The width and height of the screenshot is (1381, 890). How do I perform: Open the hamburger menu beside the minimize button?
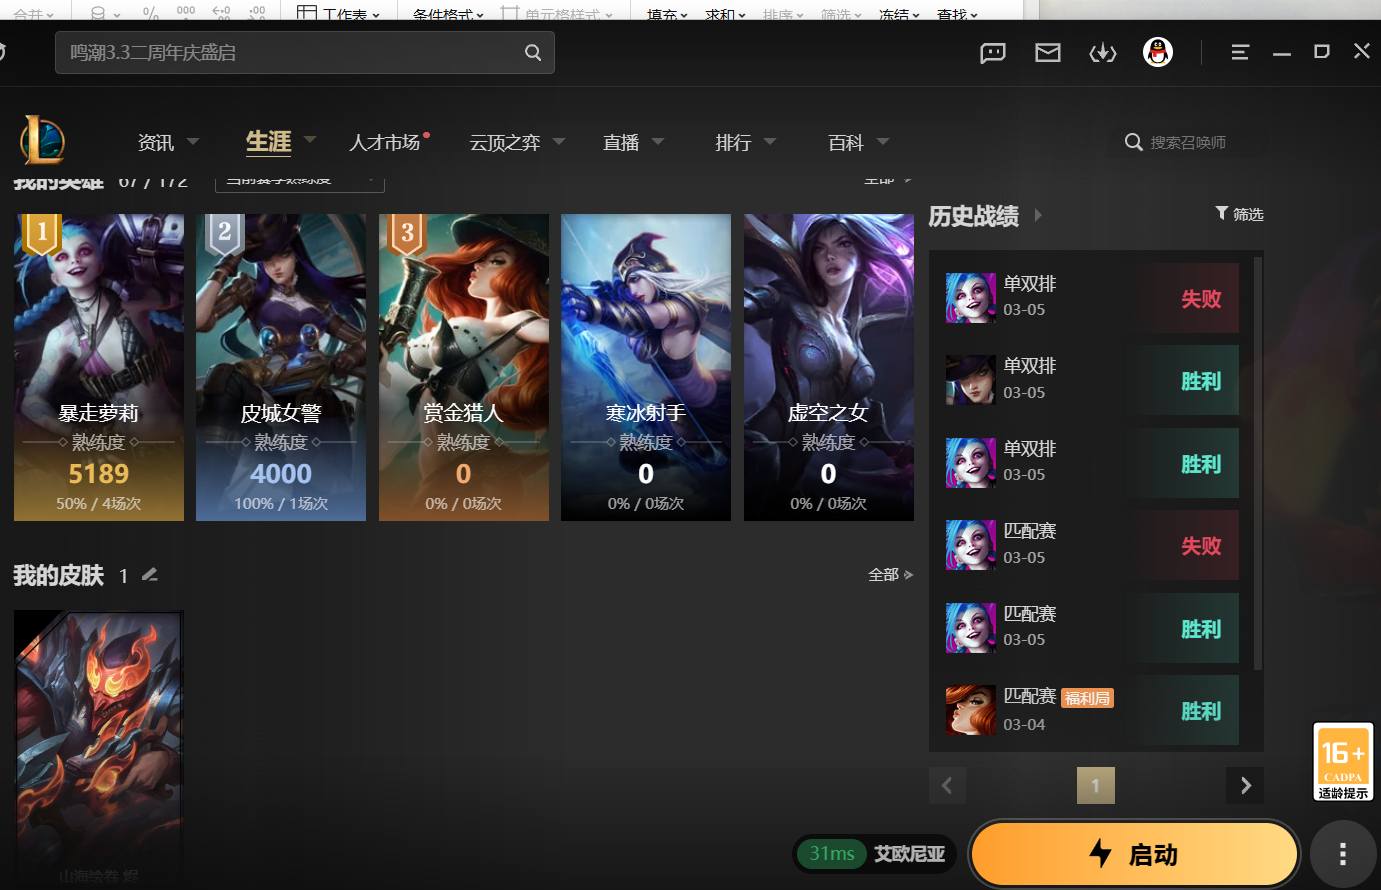[x=1240, y=52]
